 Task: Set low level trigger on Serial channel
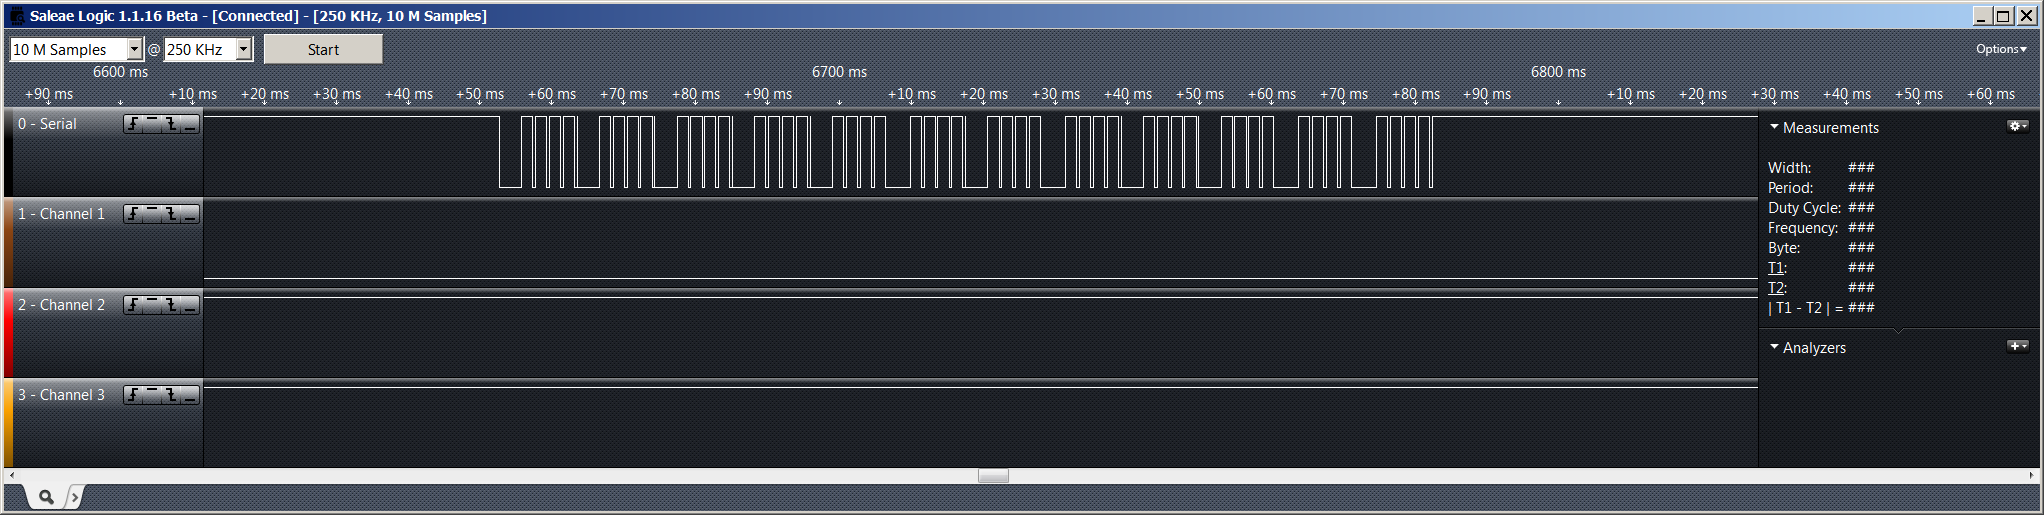(x=190, y=124)
